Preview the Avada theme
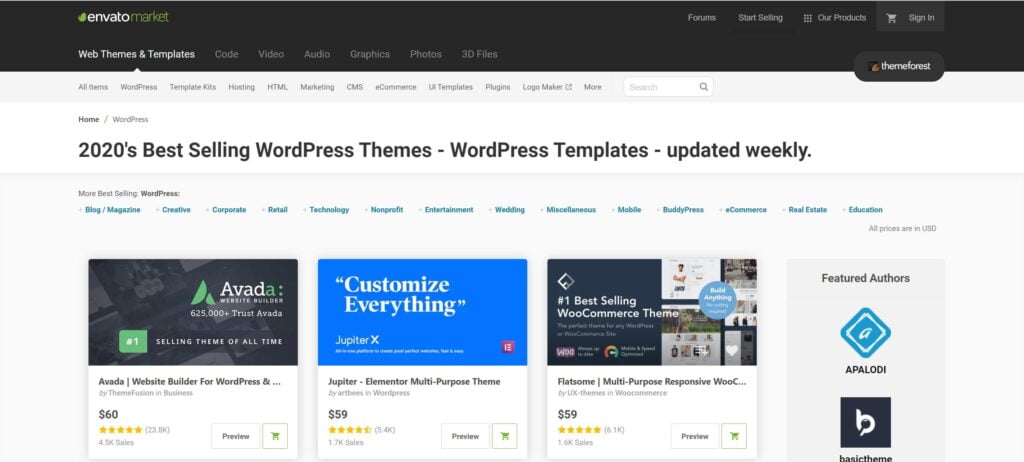 click(236, 436)
